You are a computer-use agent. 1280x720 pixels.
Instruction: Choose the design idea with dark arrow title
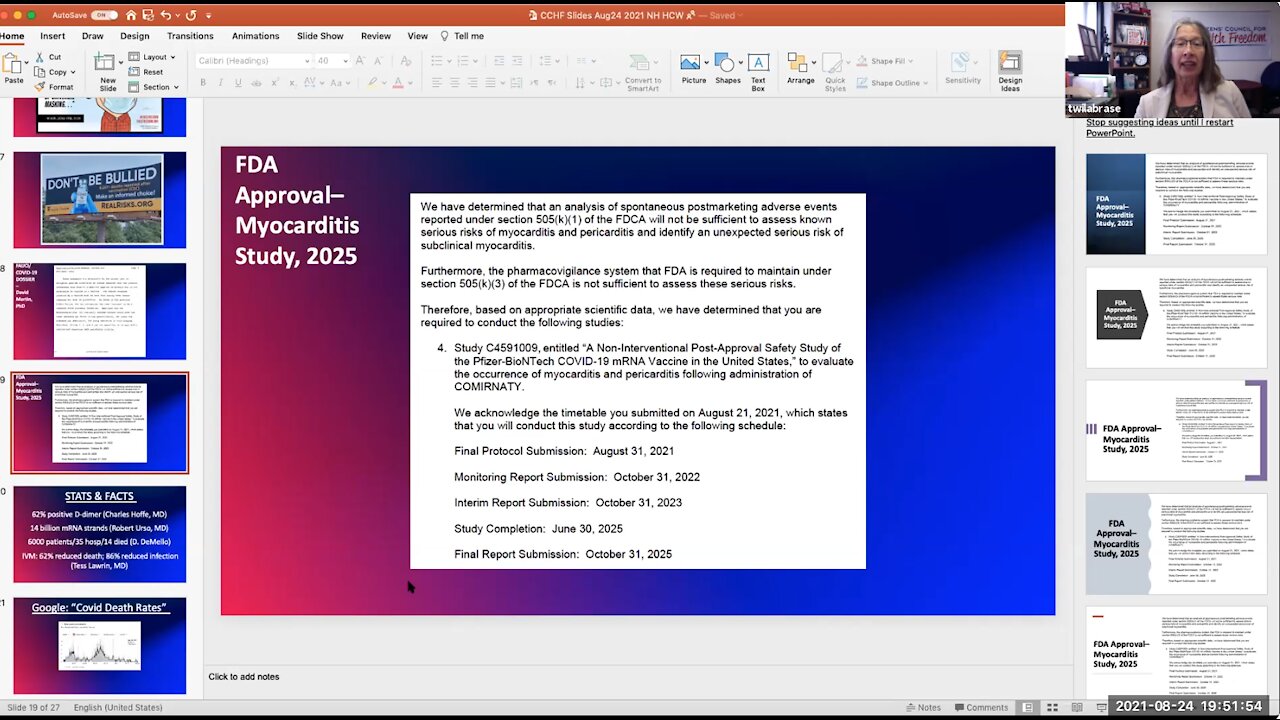click(1176, 317)
